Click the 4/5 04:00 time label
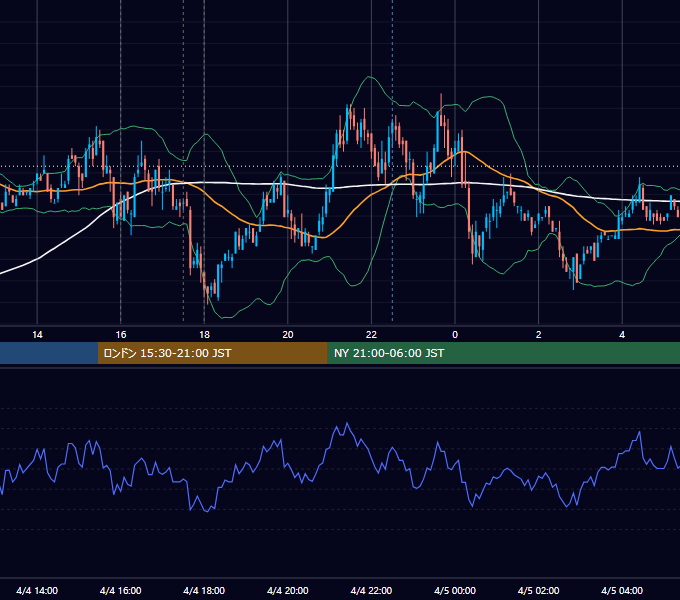Viewport: 680px width, 600px height. tap(622, 591)
